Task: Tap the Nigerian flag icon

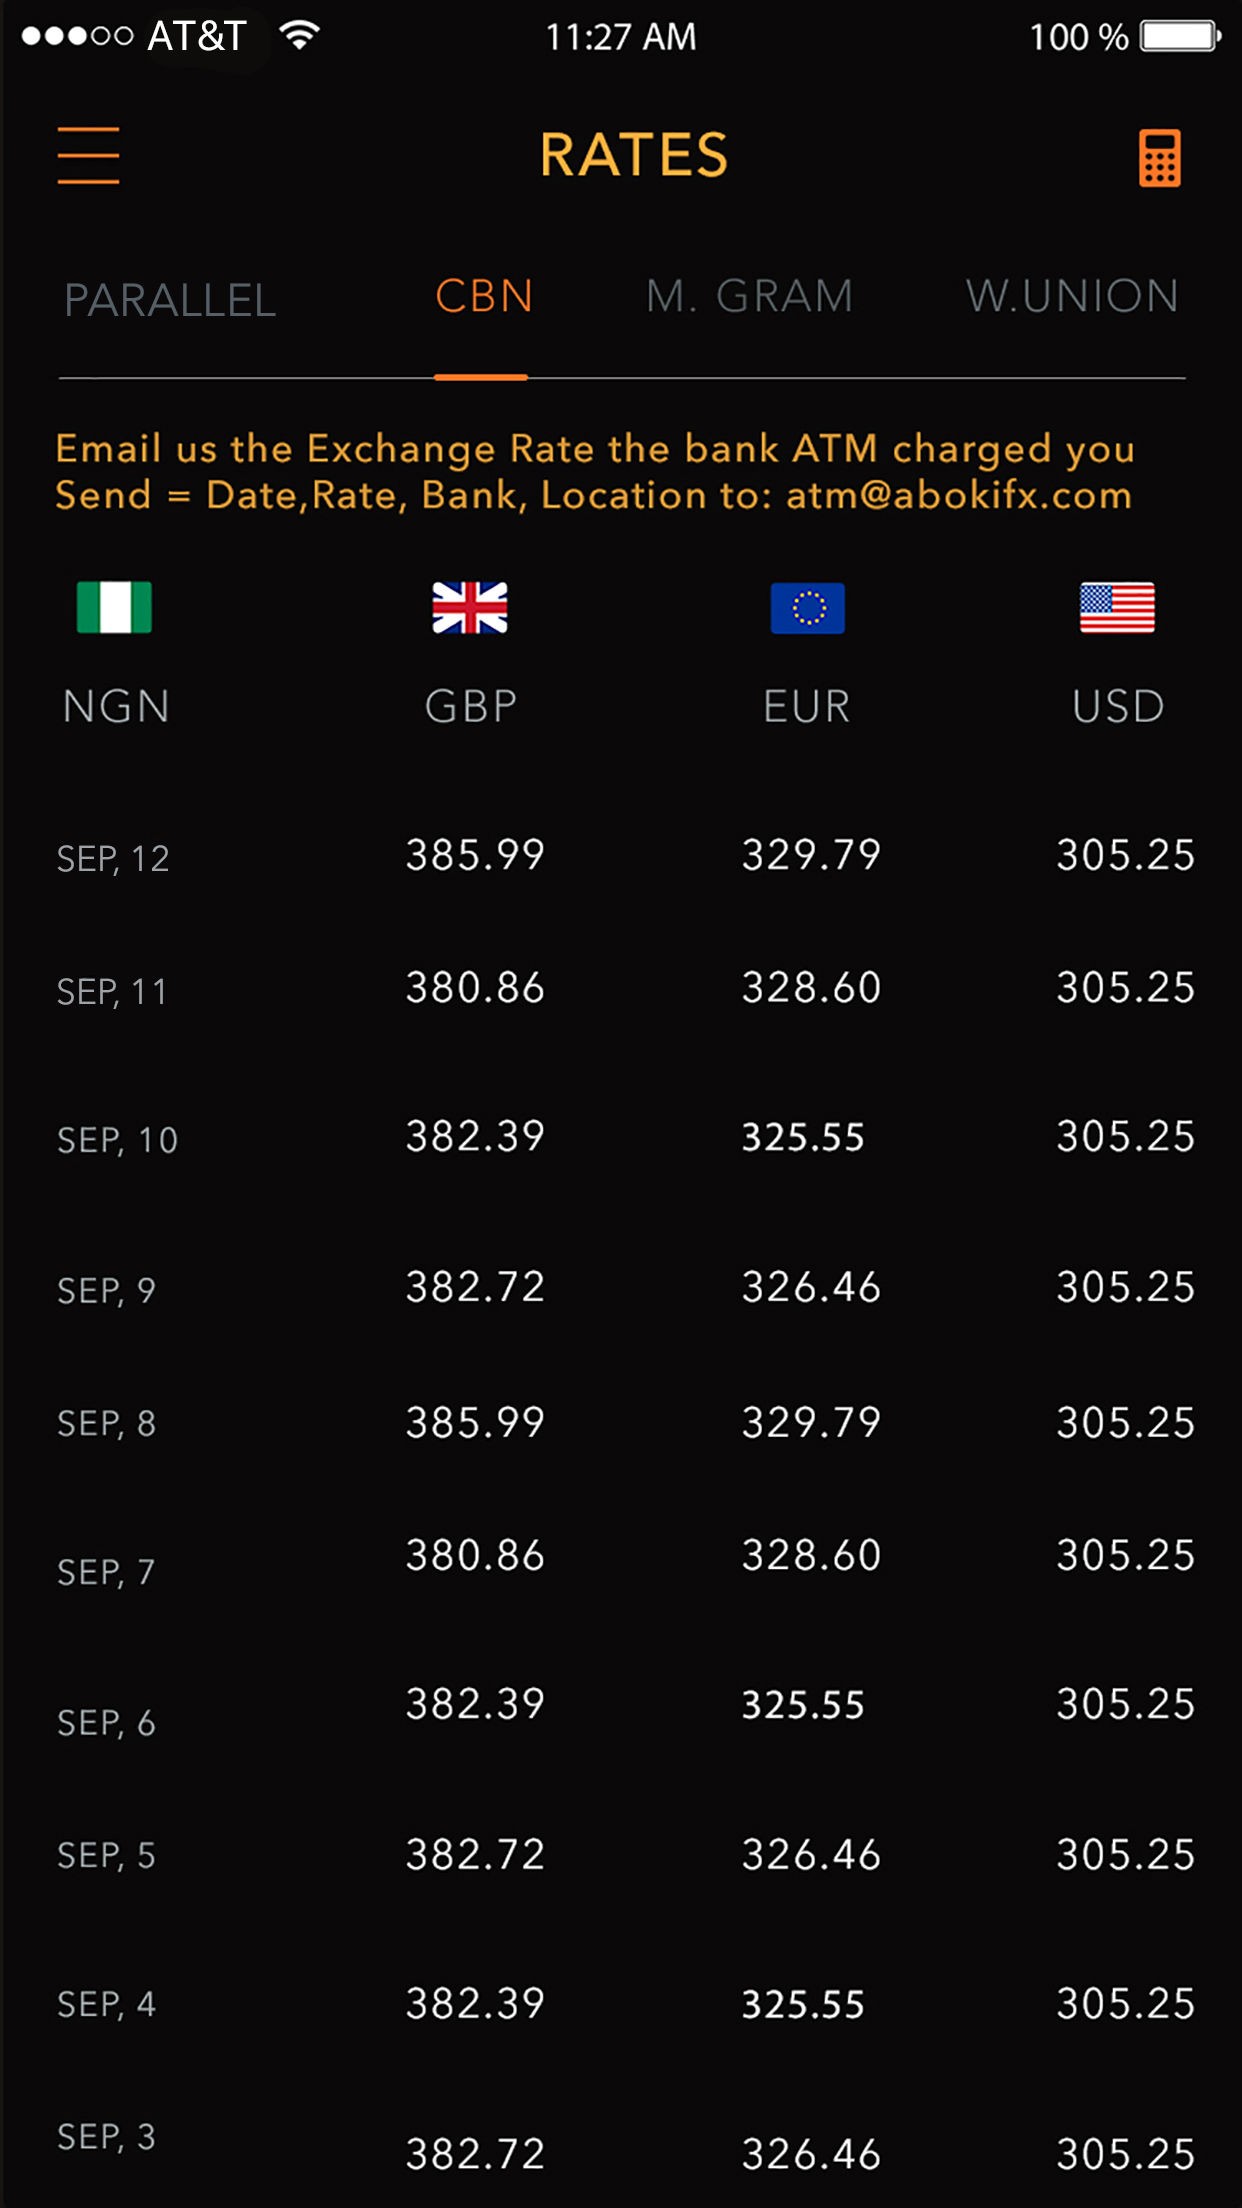Action: click(114, 607)
